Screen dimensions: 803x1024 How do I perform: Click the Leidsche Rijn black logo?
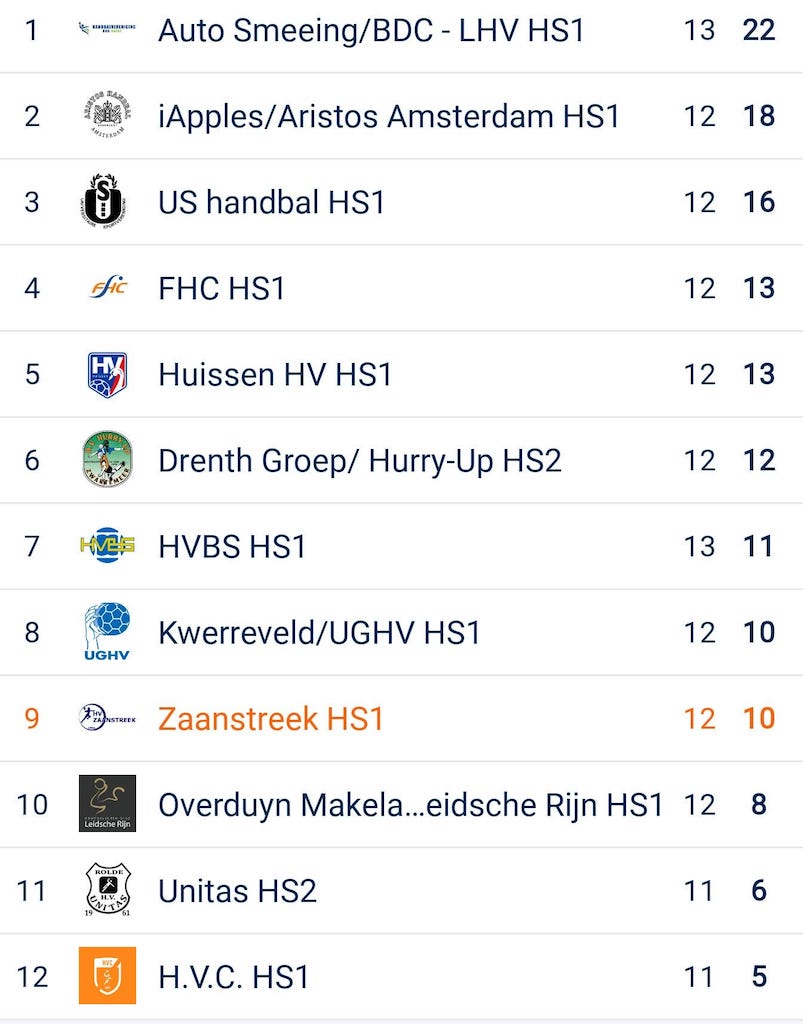107,804
